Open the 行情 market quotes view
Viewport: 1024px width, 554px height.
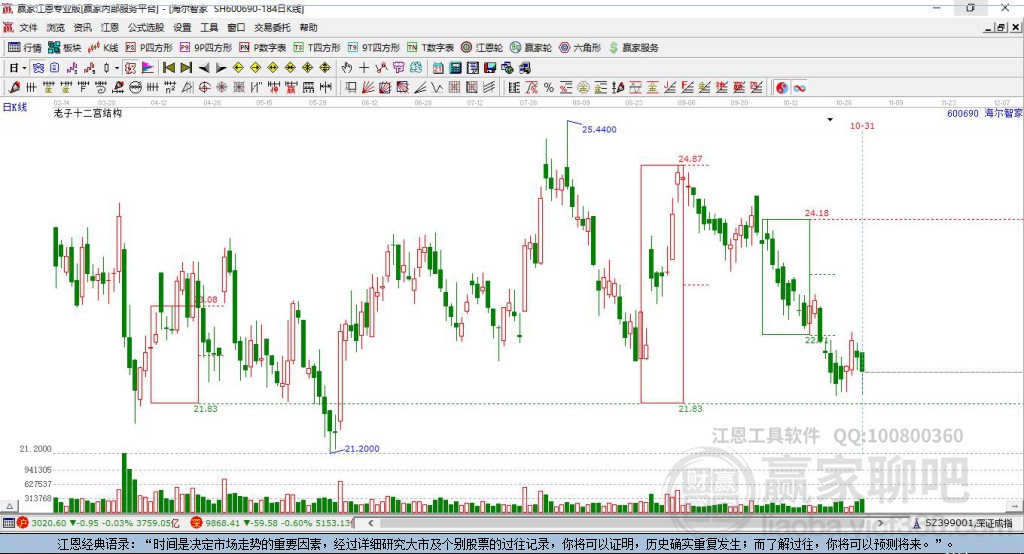pos(25,48)
